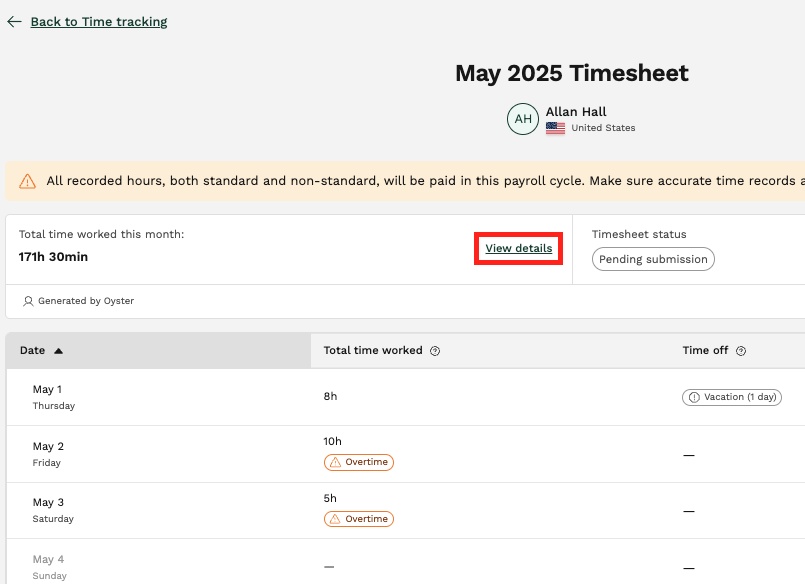Click the back arrow icon
The height and width of the screenshot is (584, 805).
point(14,22)
